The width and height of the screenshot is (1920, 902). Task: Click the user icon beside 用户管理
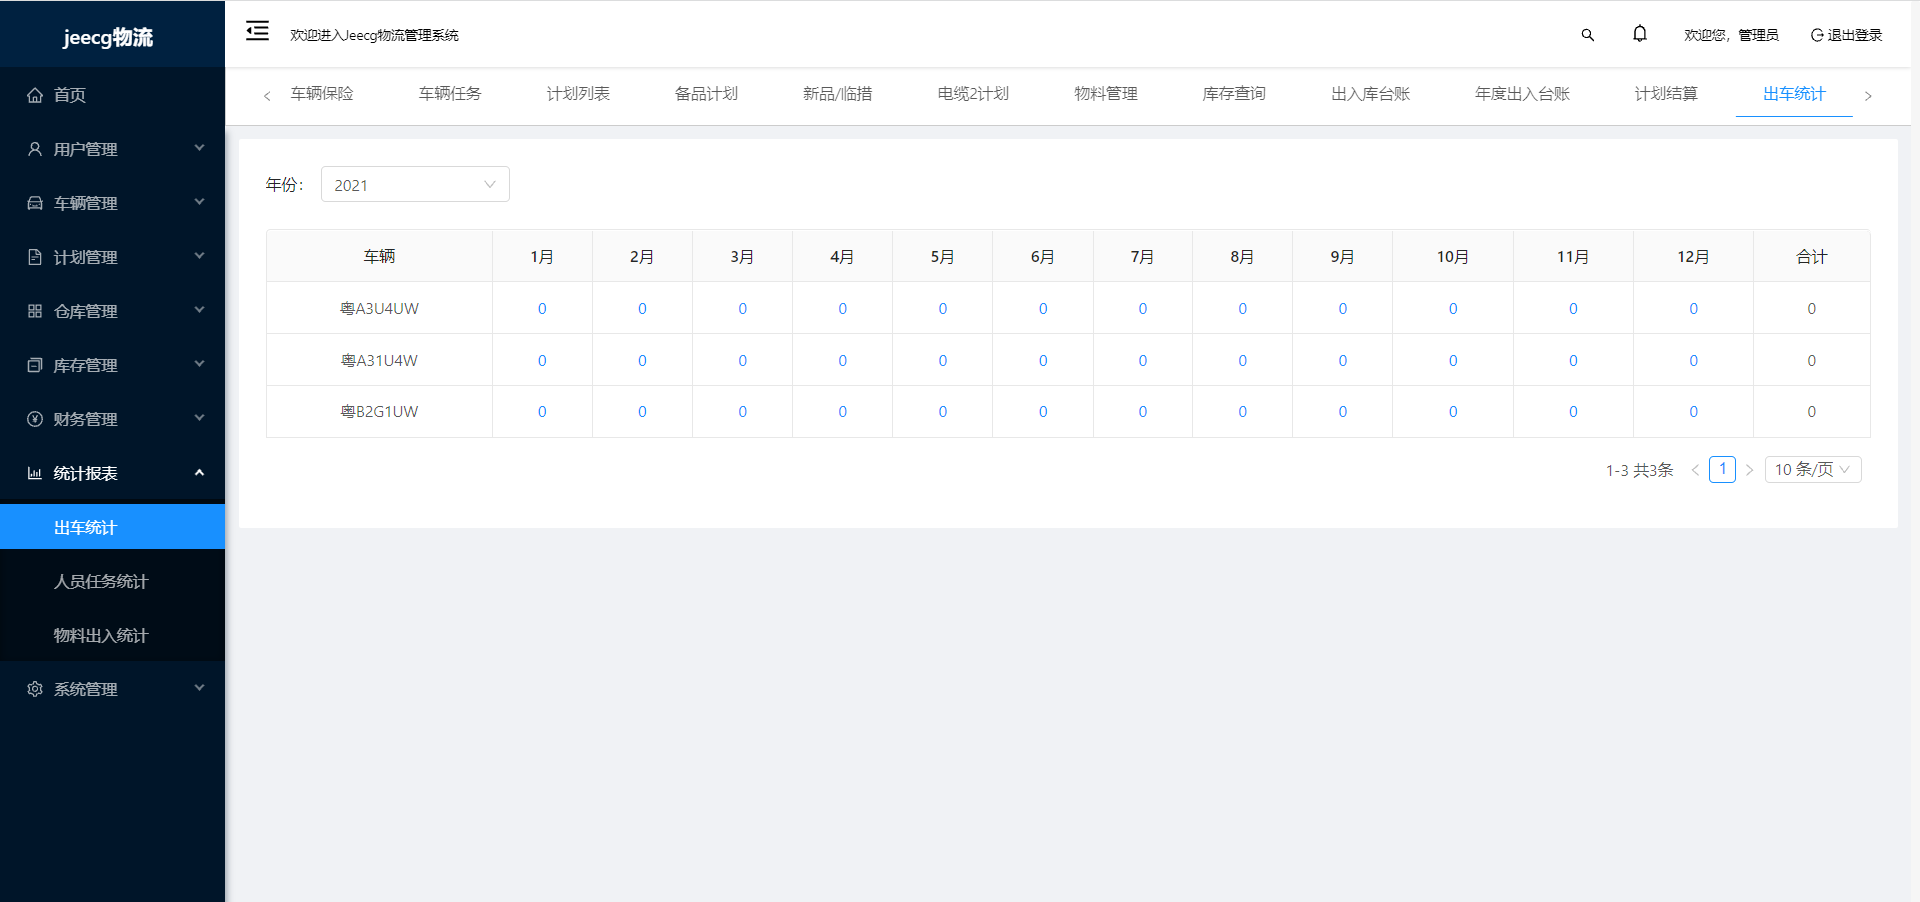coord(35,149)
